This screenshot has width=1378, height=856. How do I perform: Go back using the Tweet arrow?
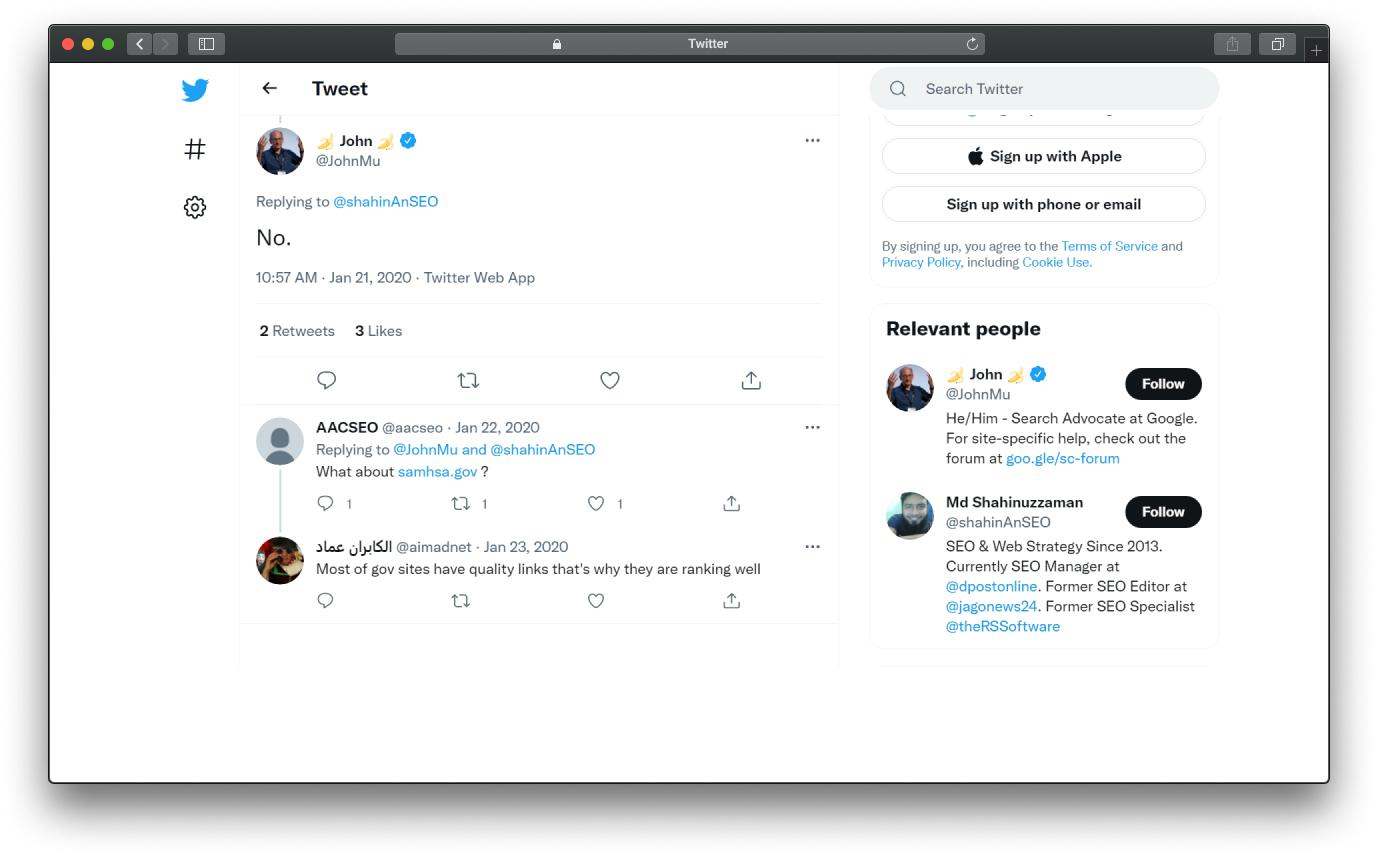click(269, 88)
